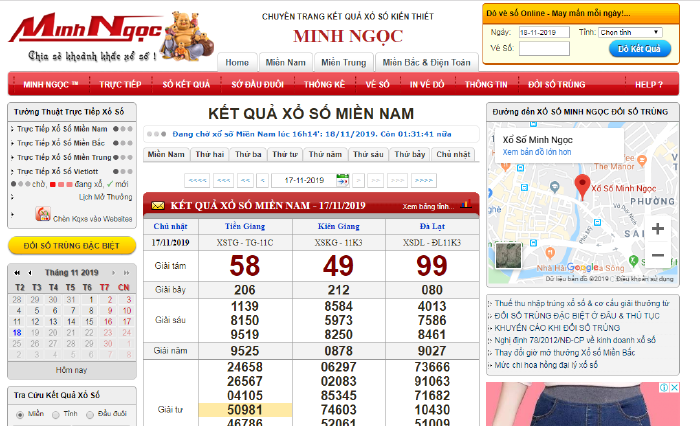This screenshot has height=426, width=700.
Task: Open the Tỉnh 'Chọn tỉnh' dropdown
Action: click(630, 32)
